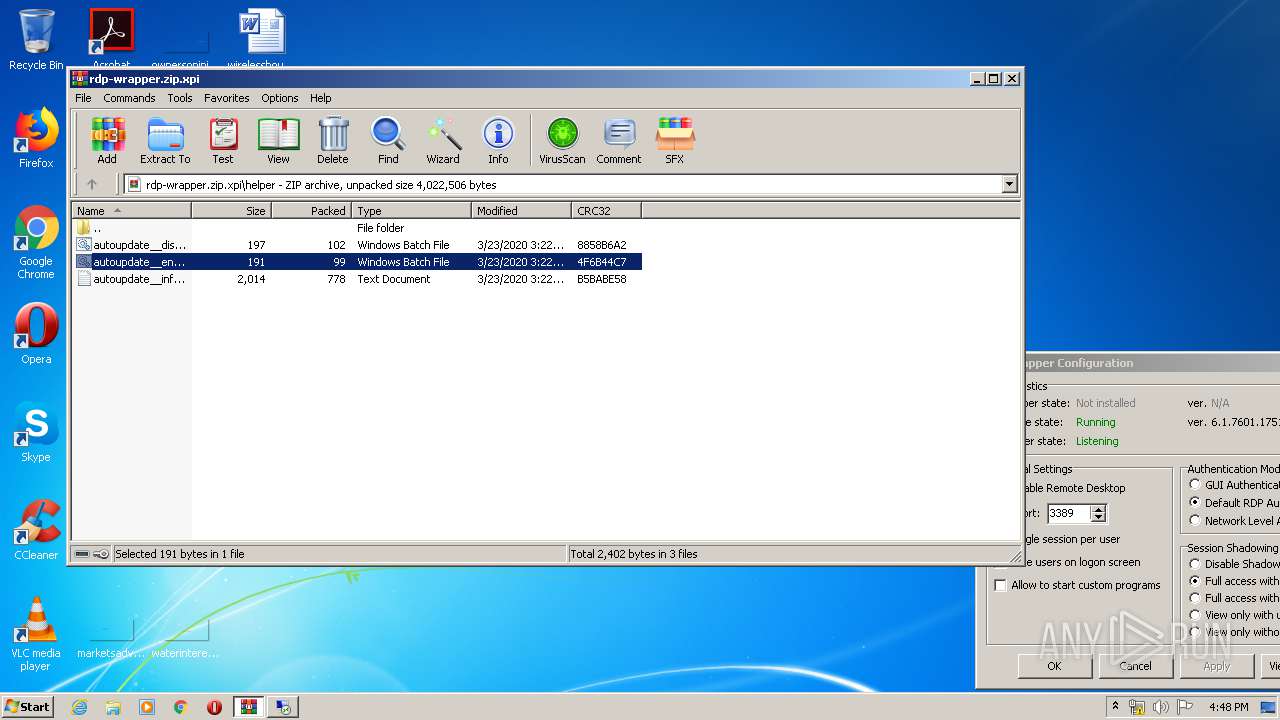Show hidden system tray icons
Viewport: 1280px width, 720px height.
coord(1115,707)
